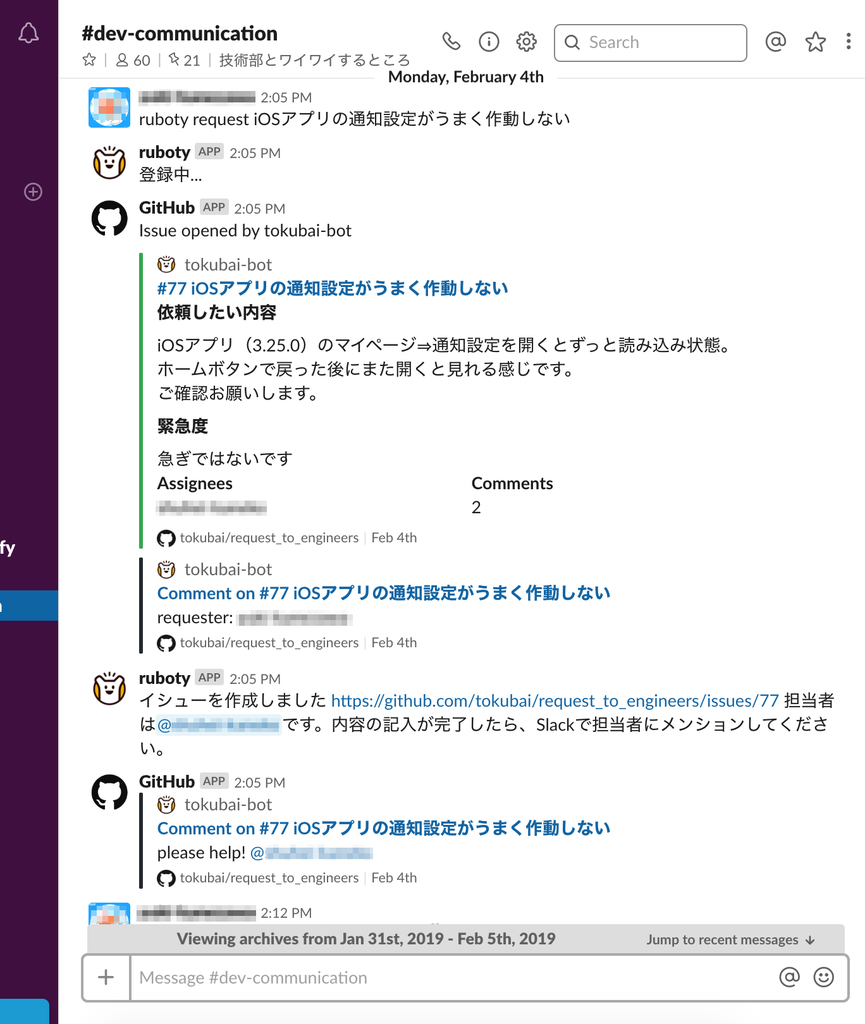
Task: Click the channel title #dev-communication
Action: [180, 33]
